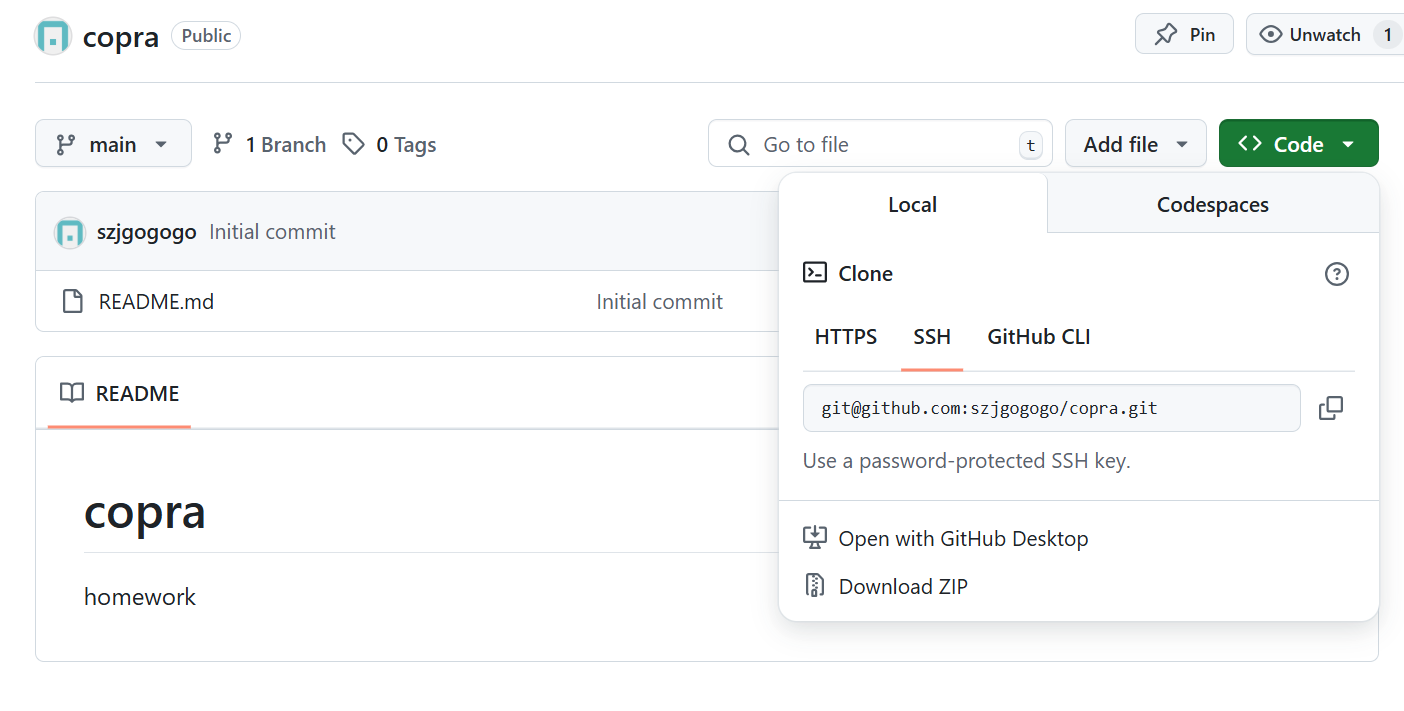
Task: Click szjgogogo avatar in commit row
Action: tap(70, 232)
